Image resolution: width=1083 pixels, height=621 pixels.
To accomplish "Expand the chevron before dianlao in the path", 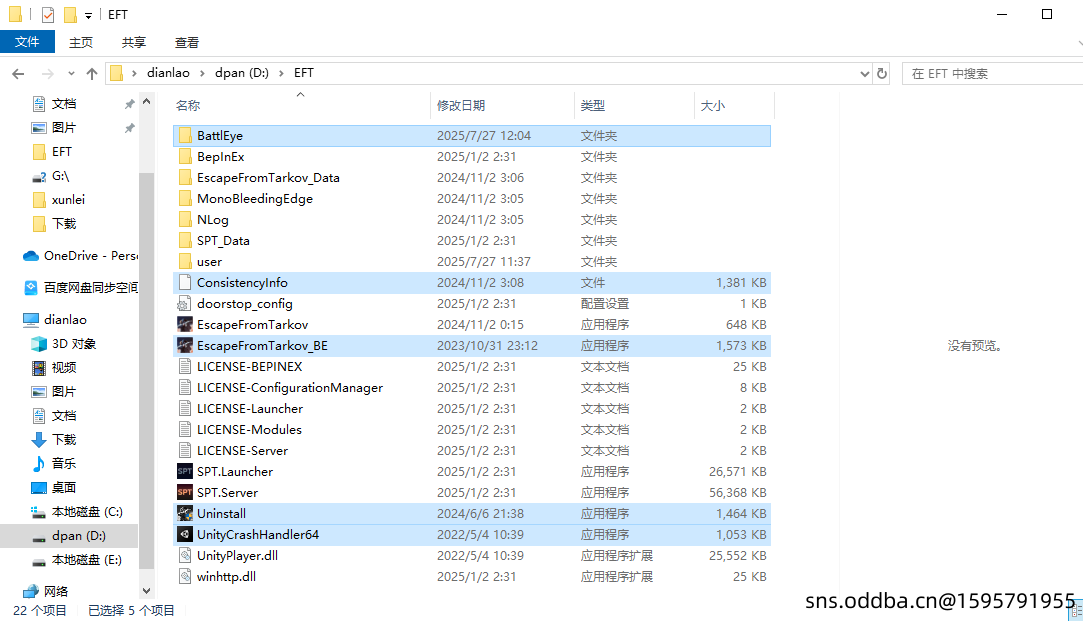I will point(134,73).
